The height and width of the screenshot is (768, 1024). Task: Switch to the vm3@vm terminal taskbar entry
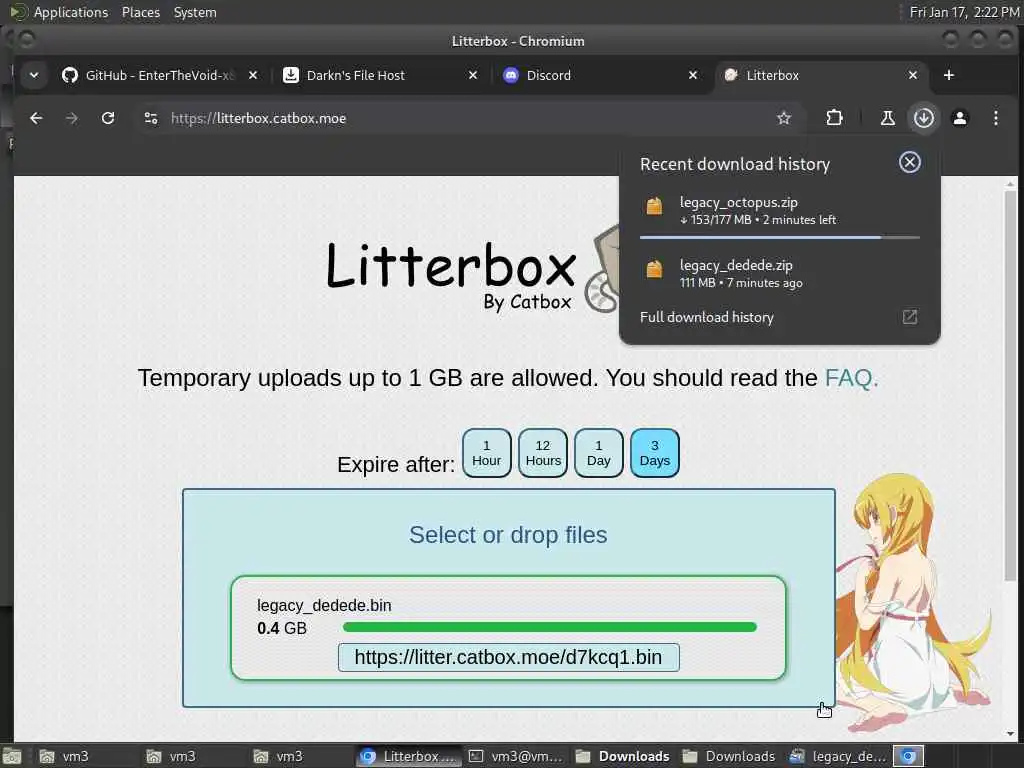pyautogui.click(x=516, y=756)
